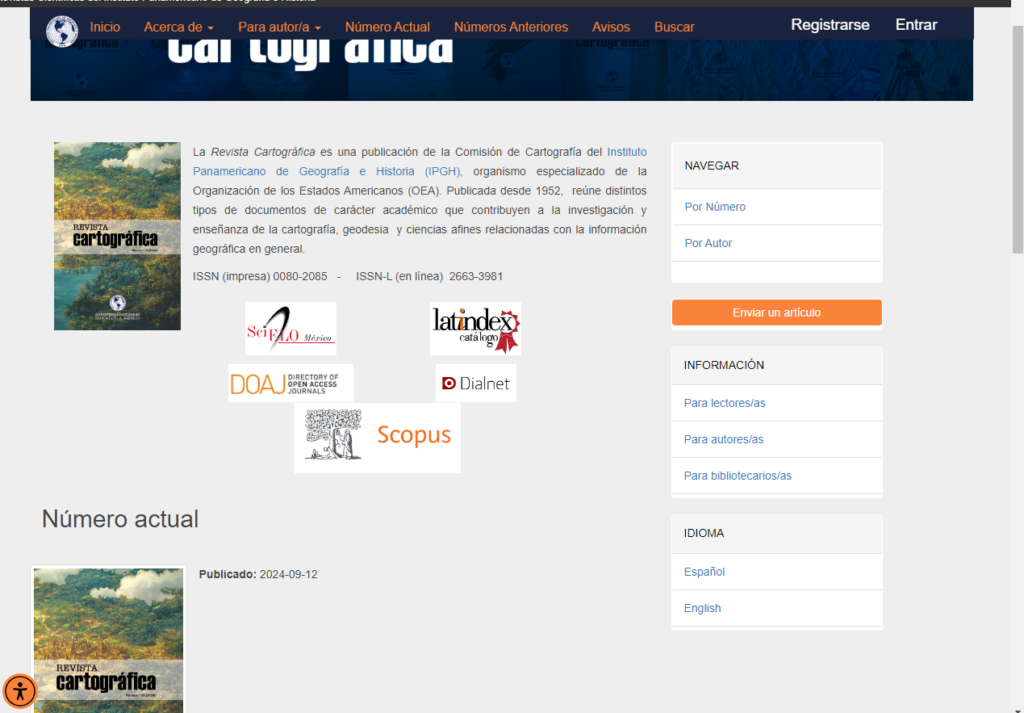The height and width of the screenshot is (713, 1024).
Task: Open Buscar in the navigation bar
Action: [x=674, y=27]
